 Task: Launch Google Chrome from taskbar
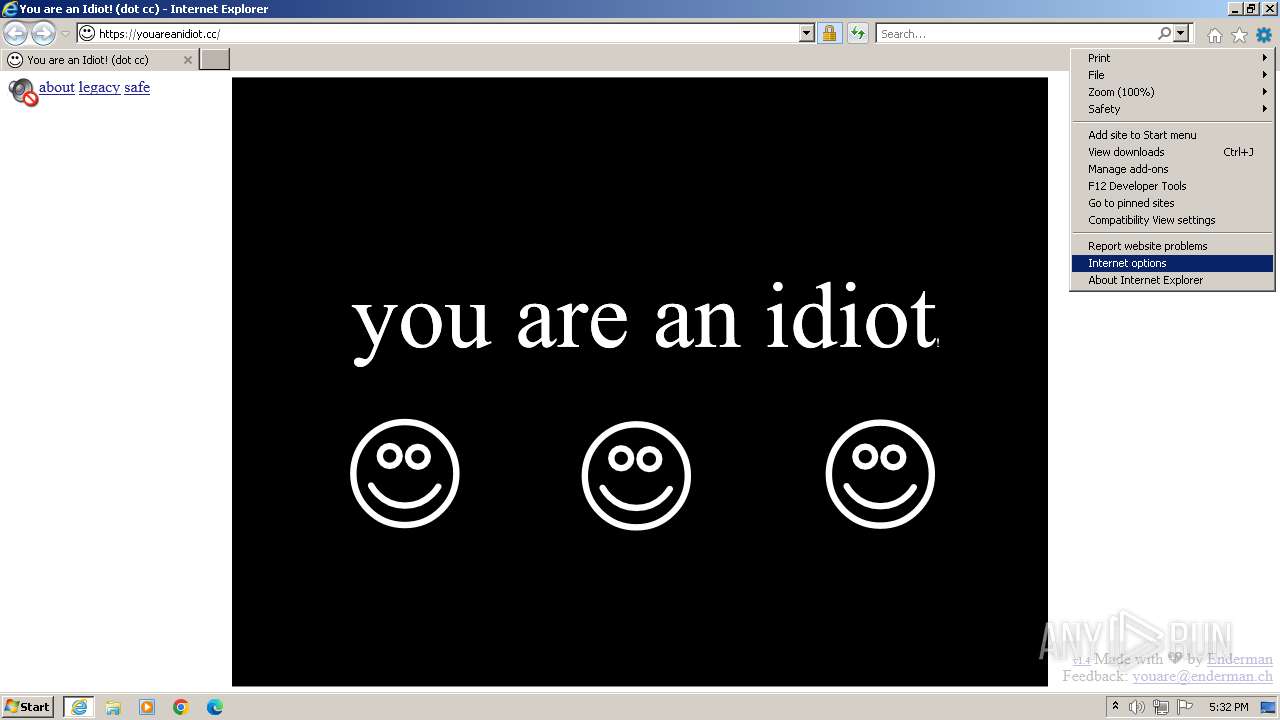coord(181,707)
